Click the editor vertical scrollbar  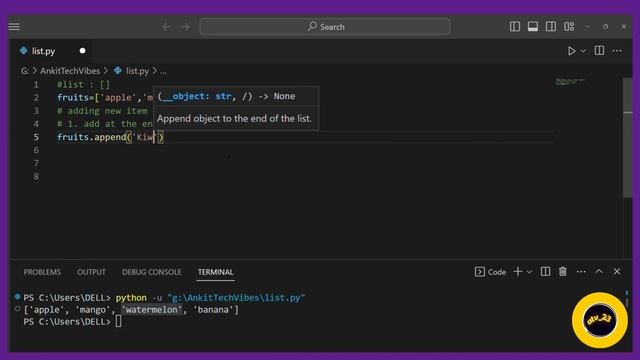coord(627,137)
